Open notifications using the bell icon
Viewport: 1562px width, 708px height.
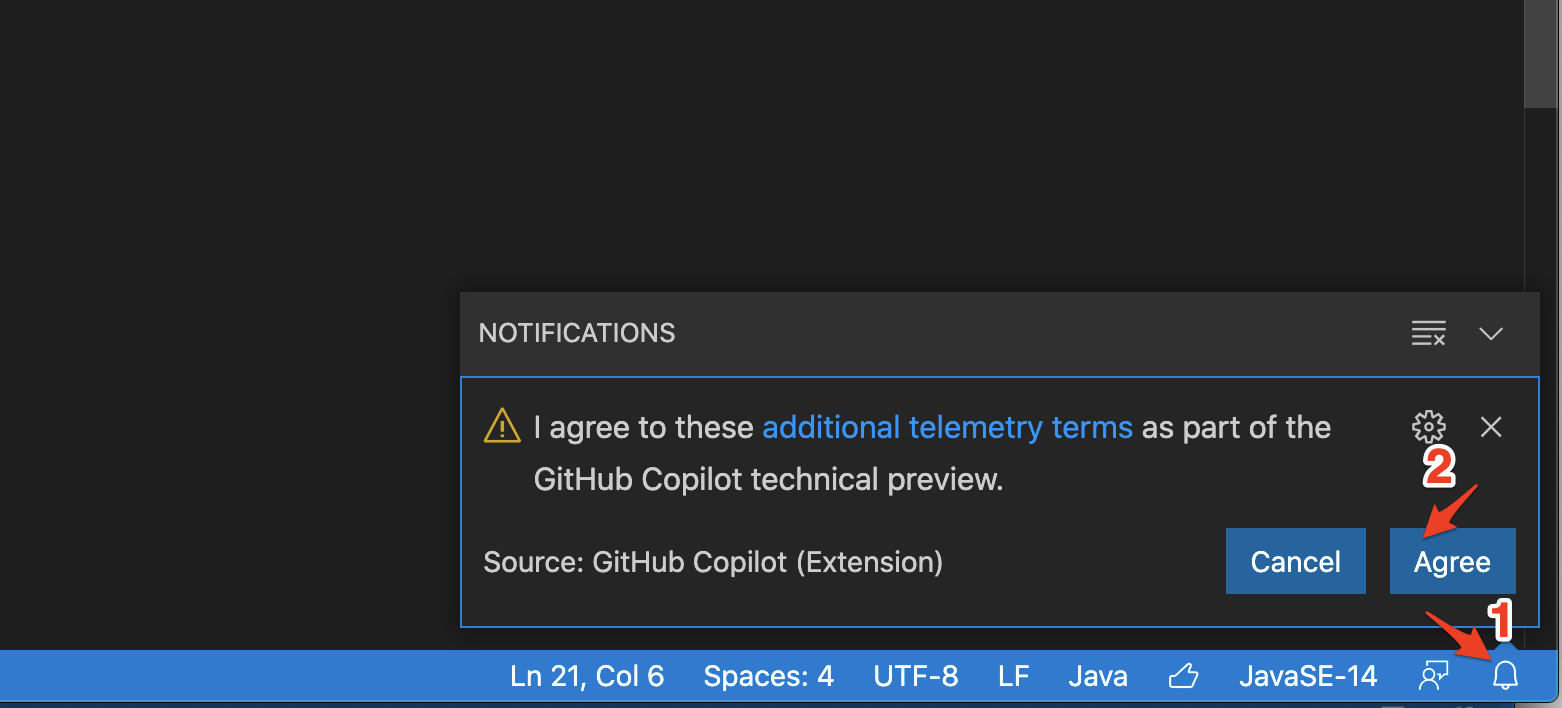point(1505,675)
